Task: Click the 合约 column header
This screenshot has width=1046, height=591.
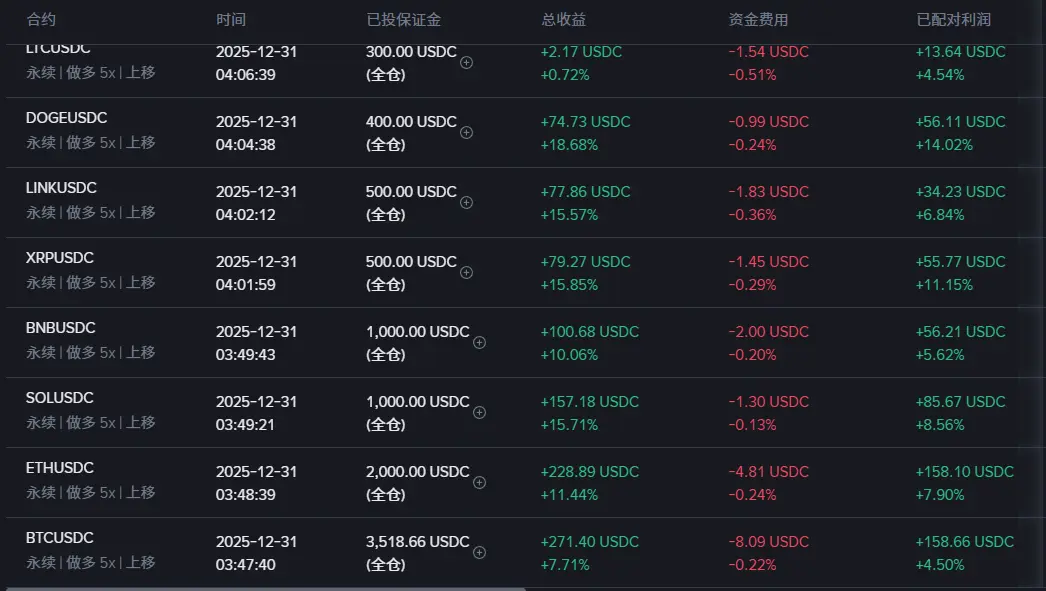Action: point(41,20)
